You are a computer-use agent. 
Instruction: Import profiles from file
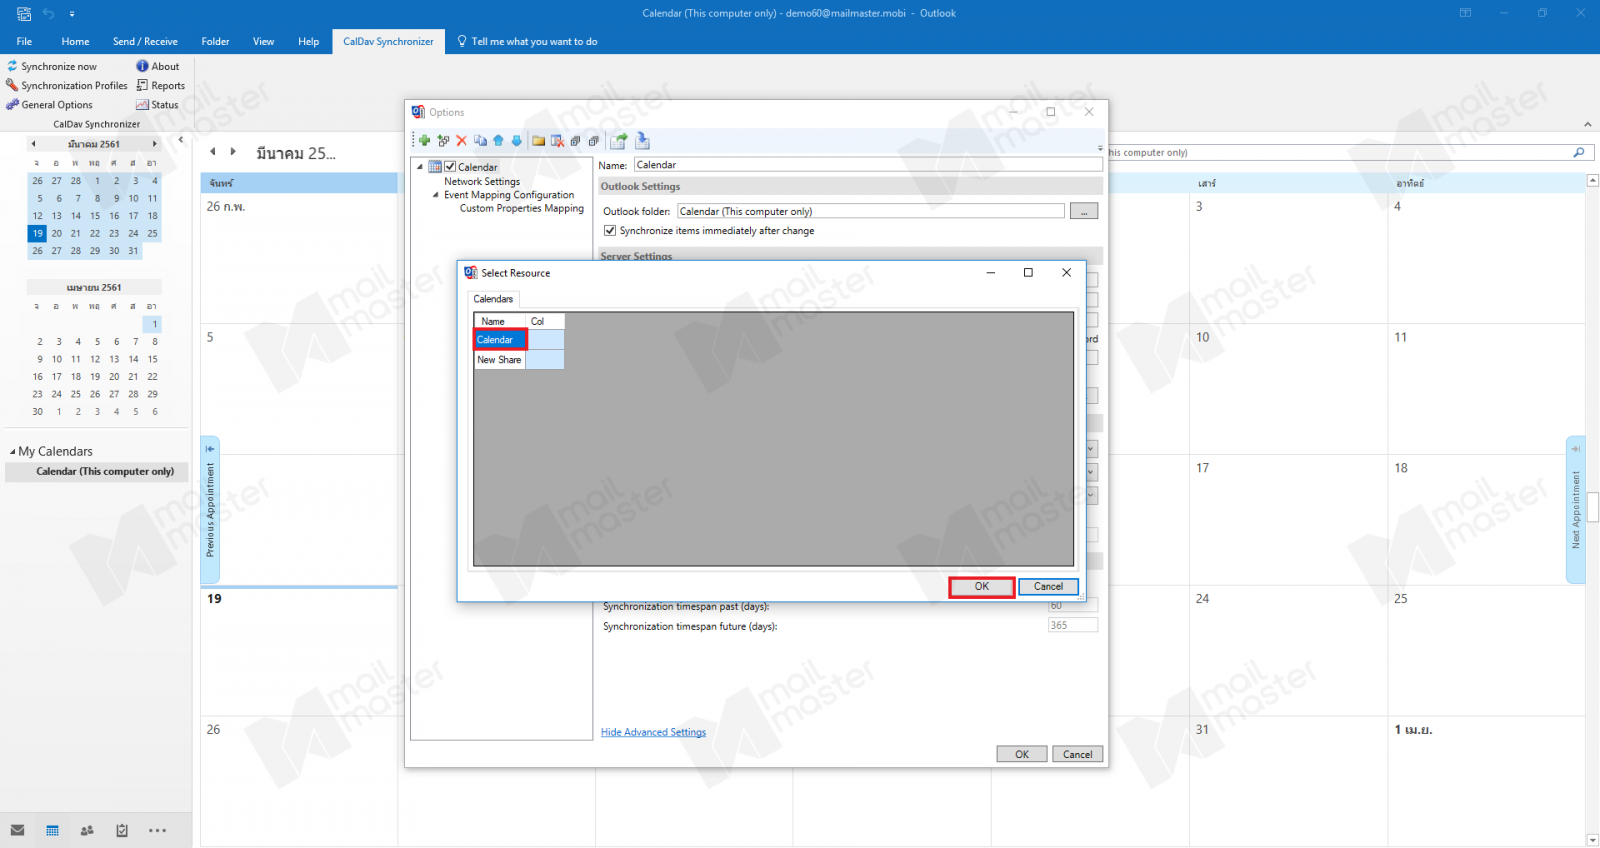pos(643,141)
